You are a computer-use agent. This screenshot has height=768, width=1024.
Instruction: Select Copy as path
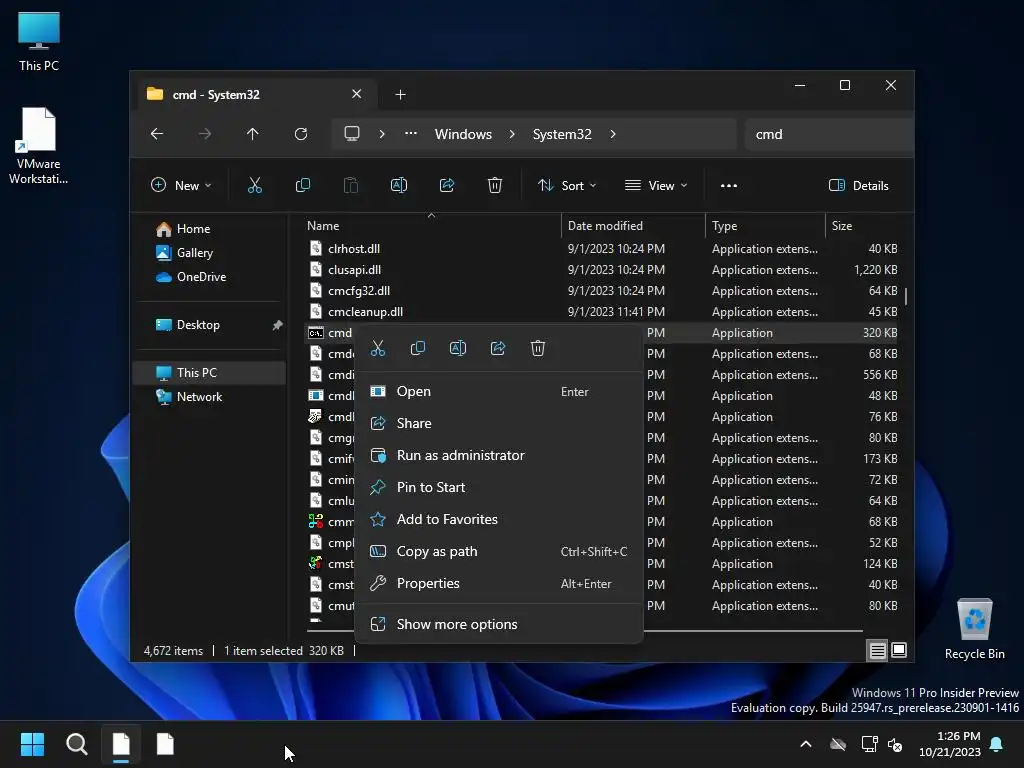(x=498, y=551)
